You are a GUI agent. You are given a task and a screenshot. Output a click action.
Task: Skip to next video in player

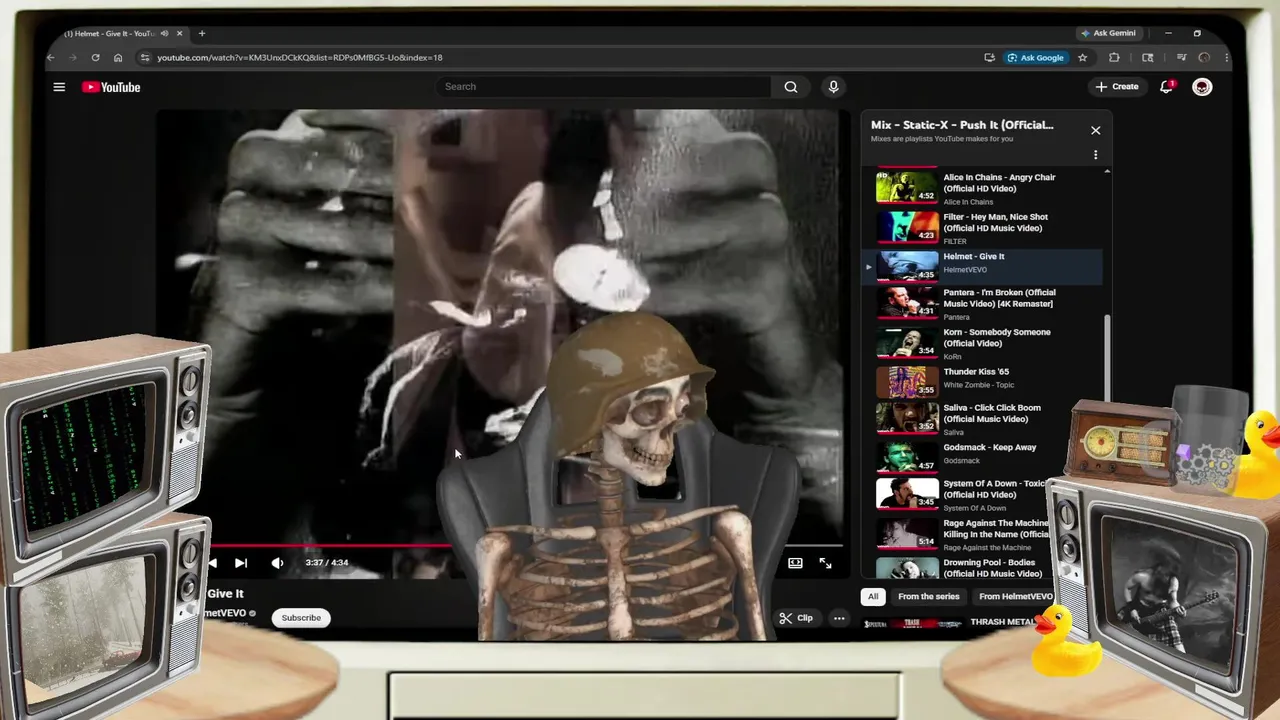pos(241,563)
